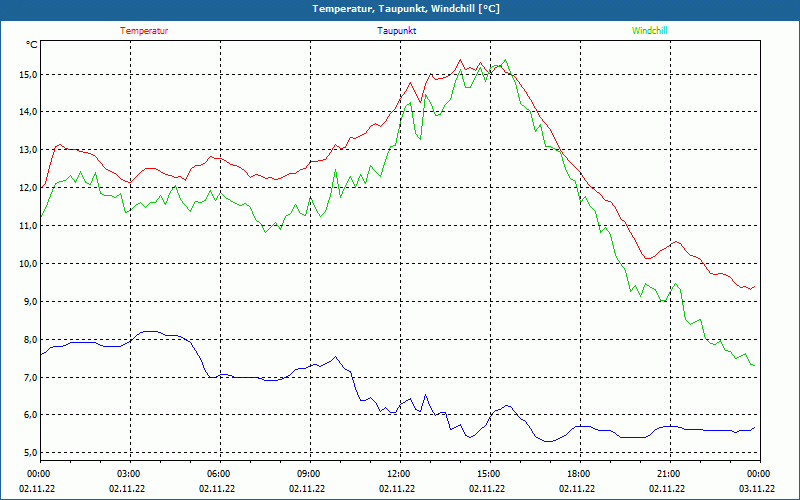
Task: Click the 14,0 y-axis value
Action: (x=29, y=112)
